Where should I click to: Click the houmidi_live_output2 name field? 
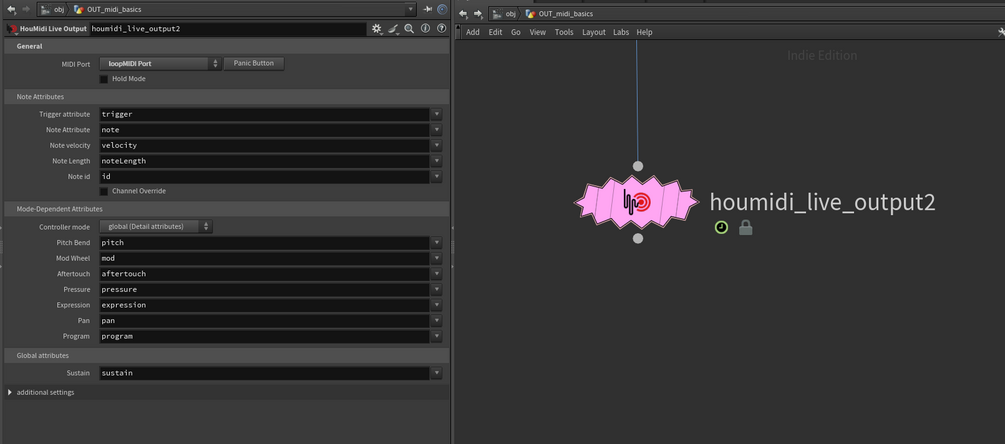click(228, 29)
